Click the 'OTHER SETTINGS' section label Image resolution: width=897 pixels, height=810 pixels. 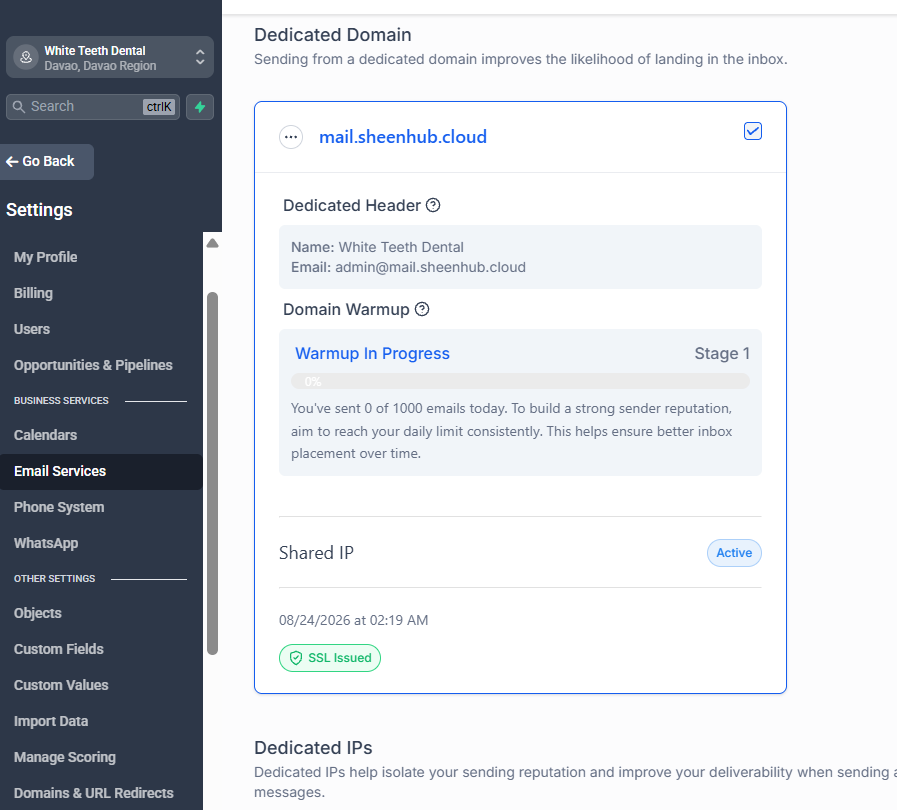tap(54, 579)
